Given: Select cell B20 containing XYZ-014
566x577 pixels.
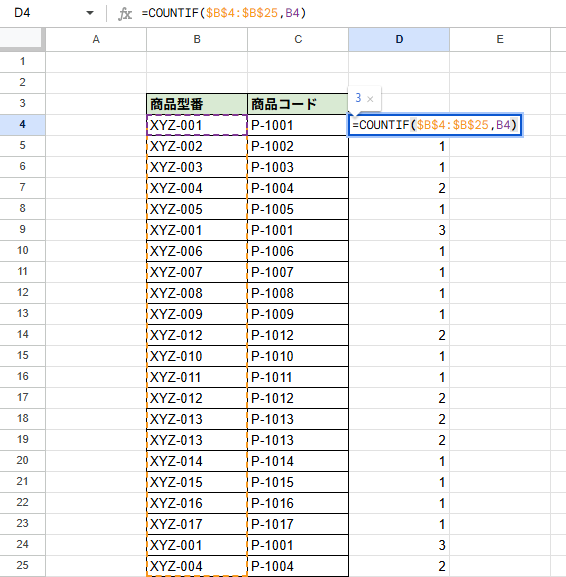Looking at the screenshot, I should click(197, 461).
